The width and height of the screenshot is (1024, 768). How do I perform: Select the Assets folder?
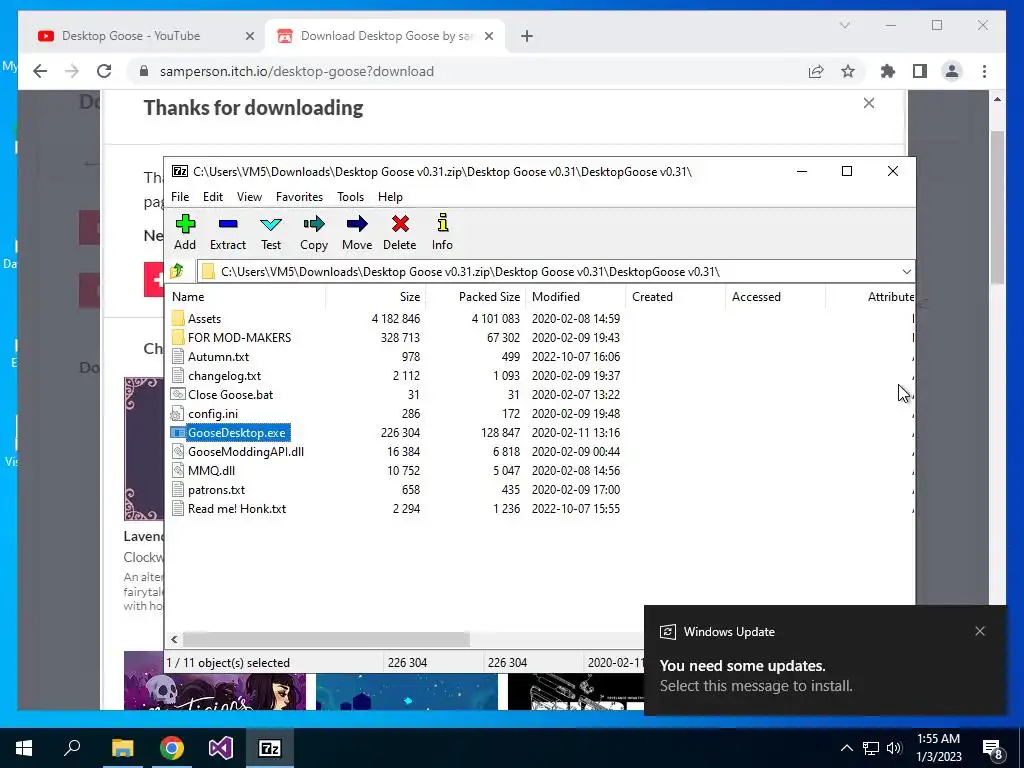(204, 319)
